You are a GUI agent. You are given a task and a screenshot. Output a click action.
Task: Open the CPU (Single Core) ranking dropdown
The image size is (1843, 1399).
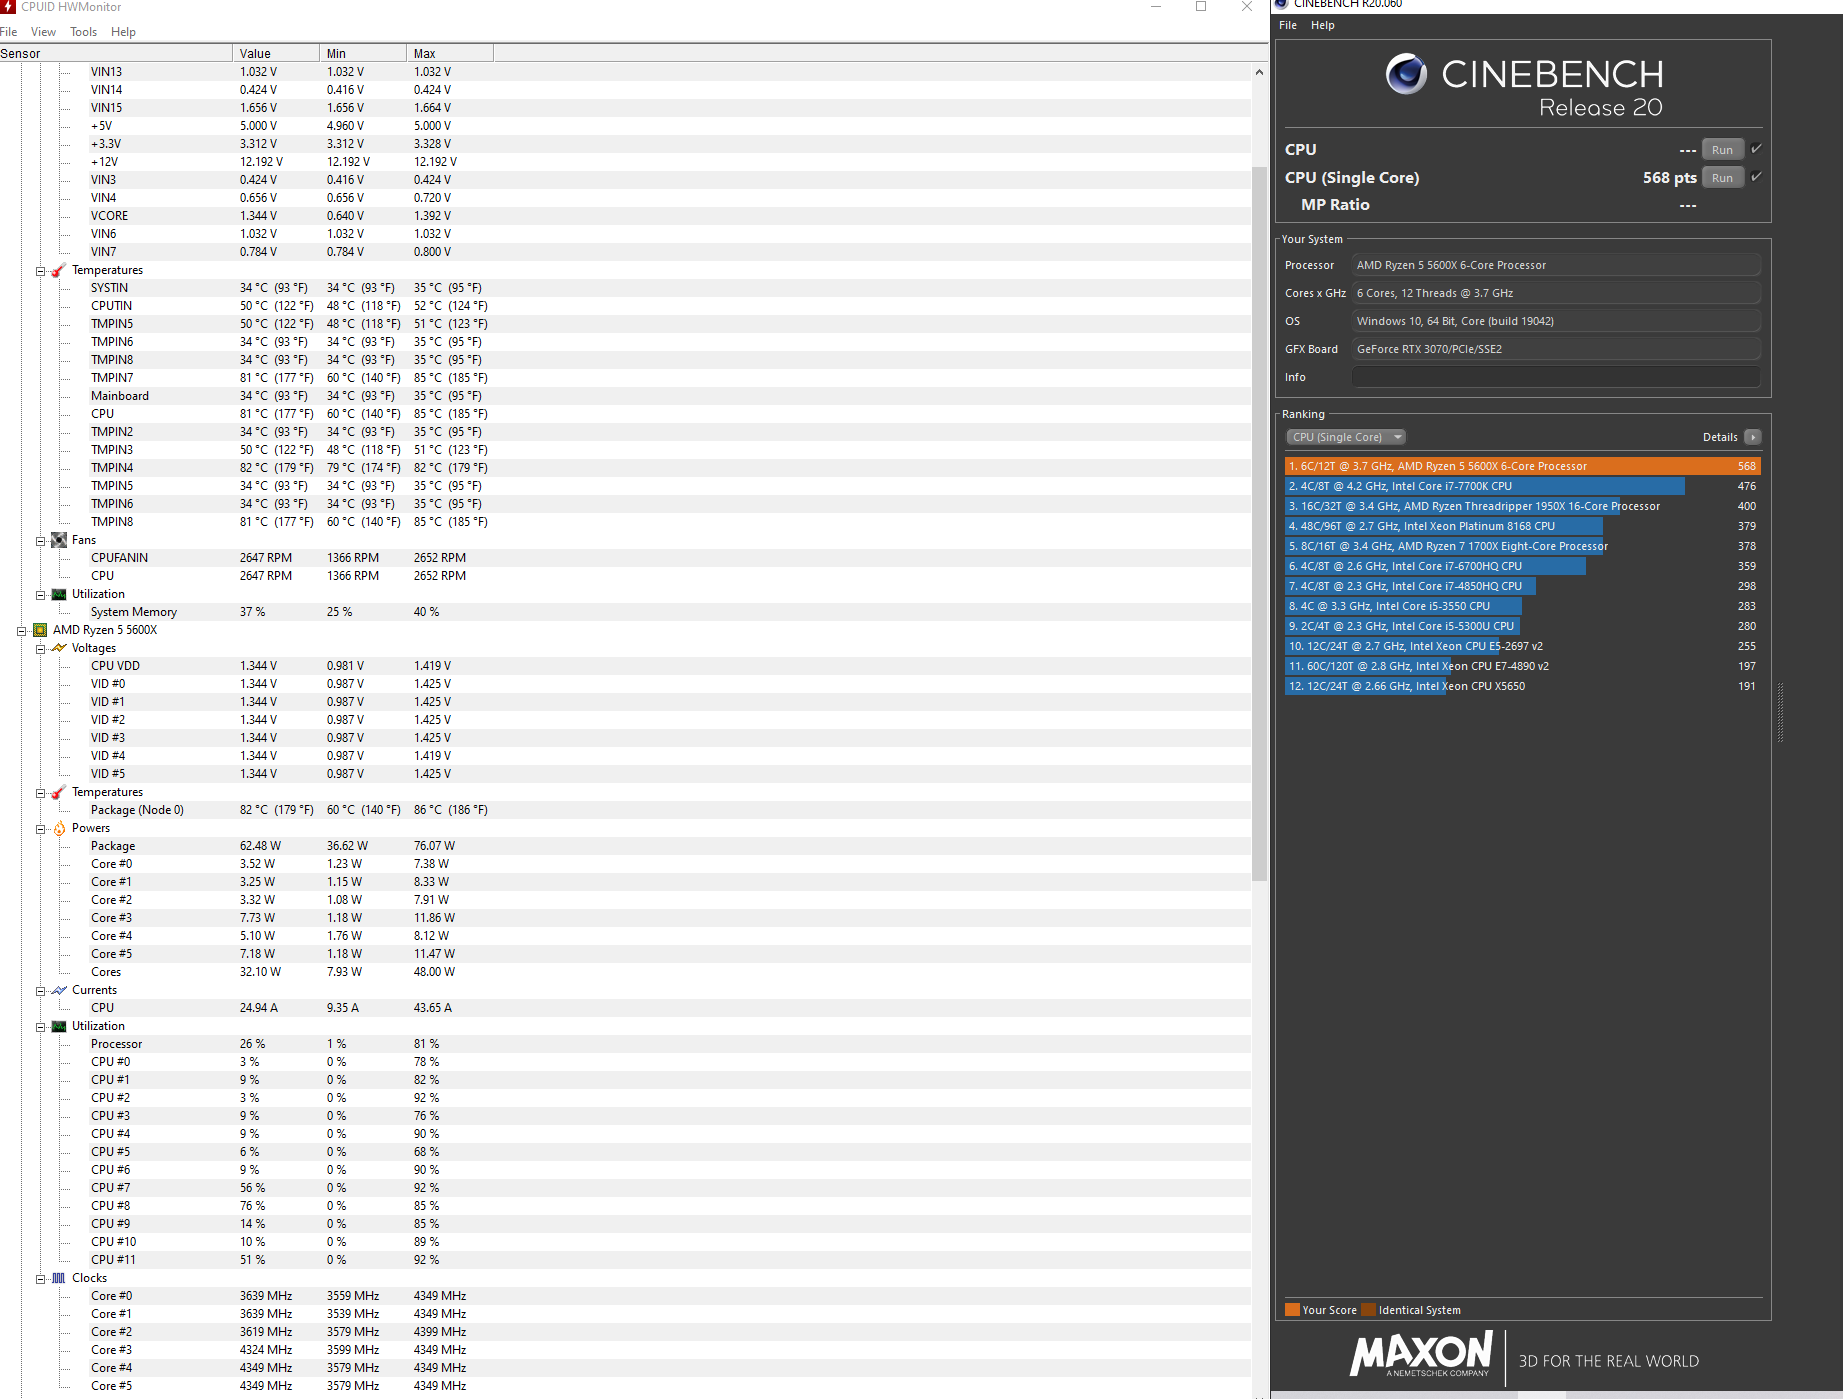click(x=1346, y=437)
